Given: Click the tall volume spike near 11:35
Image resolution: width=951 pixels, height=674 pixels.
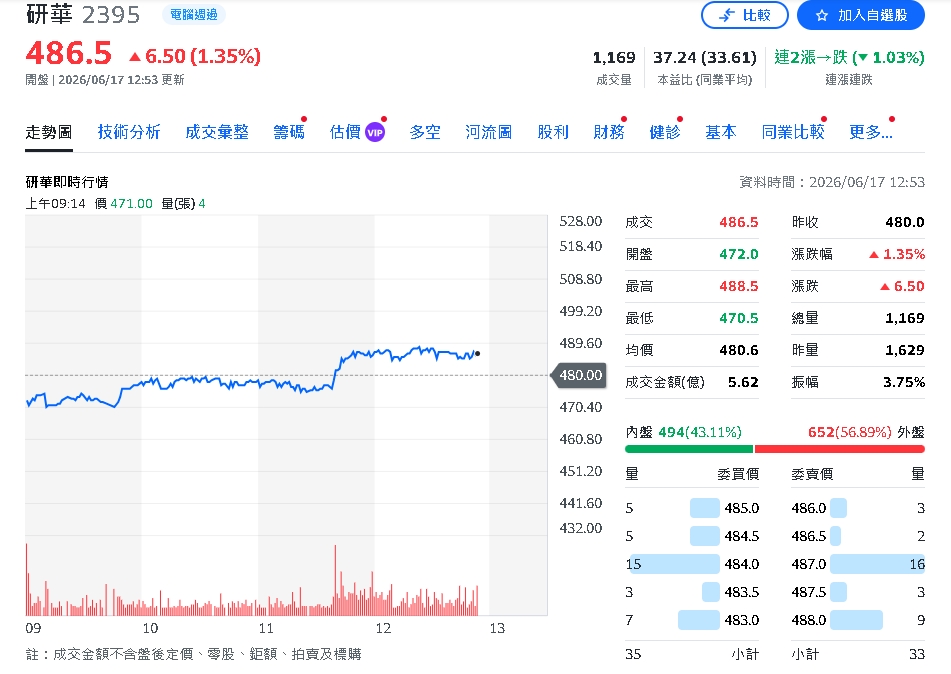Looking at the screenshot, I should pyautogui.click(x=335, y=580).
